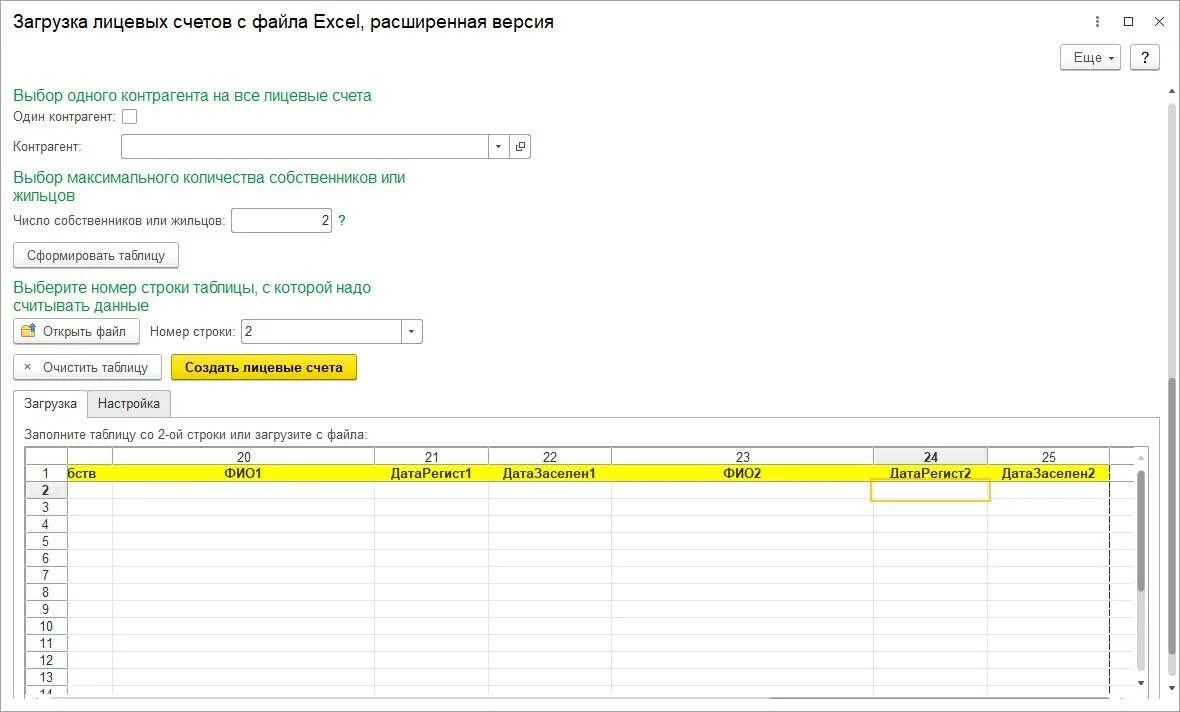Toggle the Один контрагент checkbox
This screenshot has width=1180, height=712.
(129, 117)
